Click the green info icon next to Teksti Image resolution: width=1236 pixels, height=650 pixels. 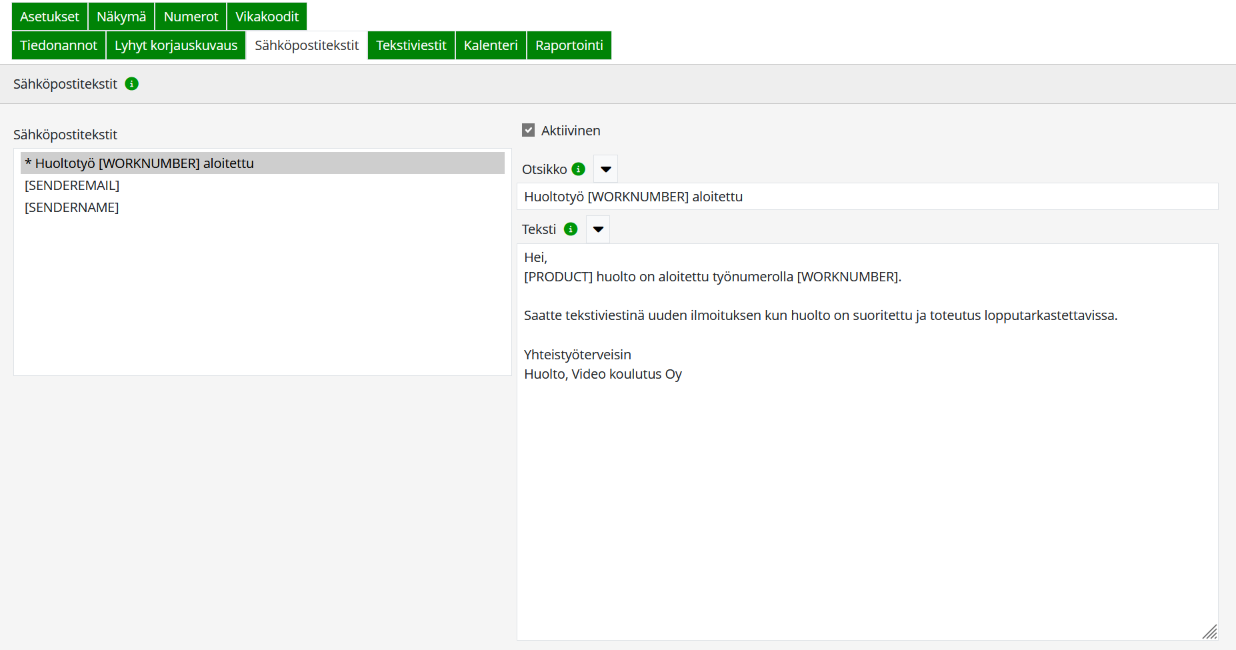[x=571, y=229]
